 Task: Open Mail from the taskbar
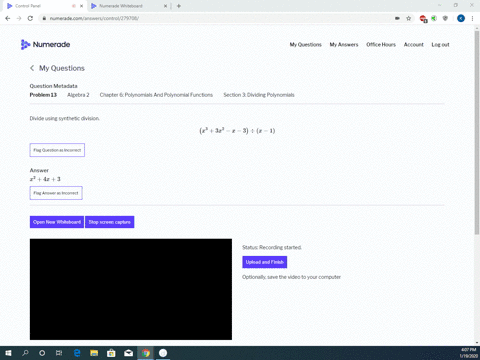coord(129,353)
